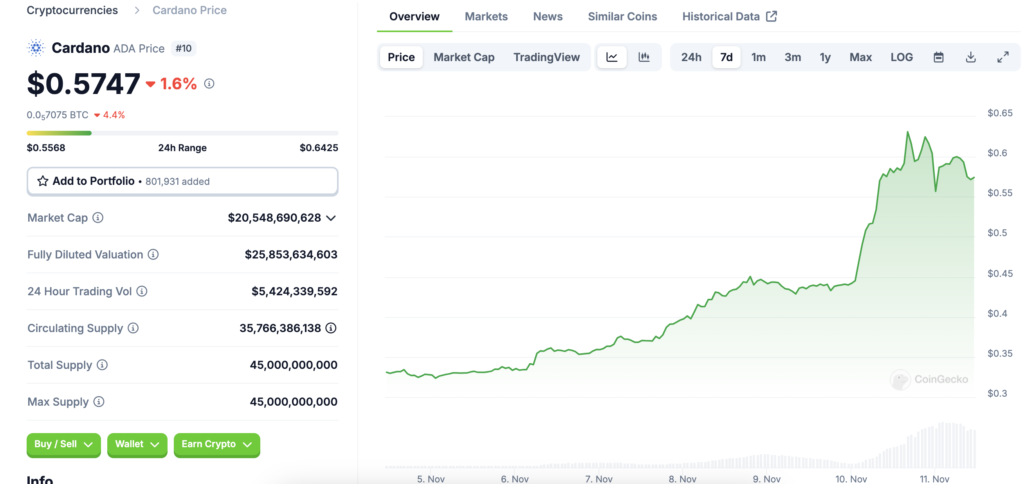Click the info icon beside Market Cap
The height and width of the screenshot is (484, 1024).
point(98,218)
